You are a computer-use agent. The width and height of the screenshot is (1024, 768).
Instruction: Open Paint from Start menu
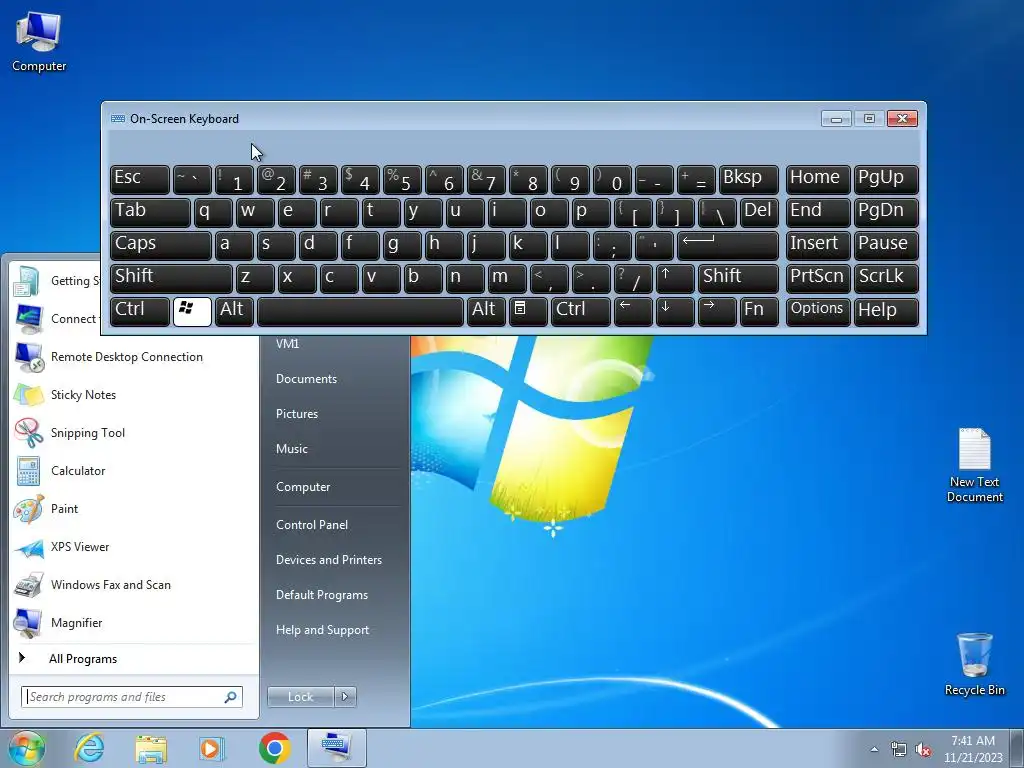[134, 509]
